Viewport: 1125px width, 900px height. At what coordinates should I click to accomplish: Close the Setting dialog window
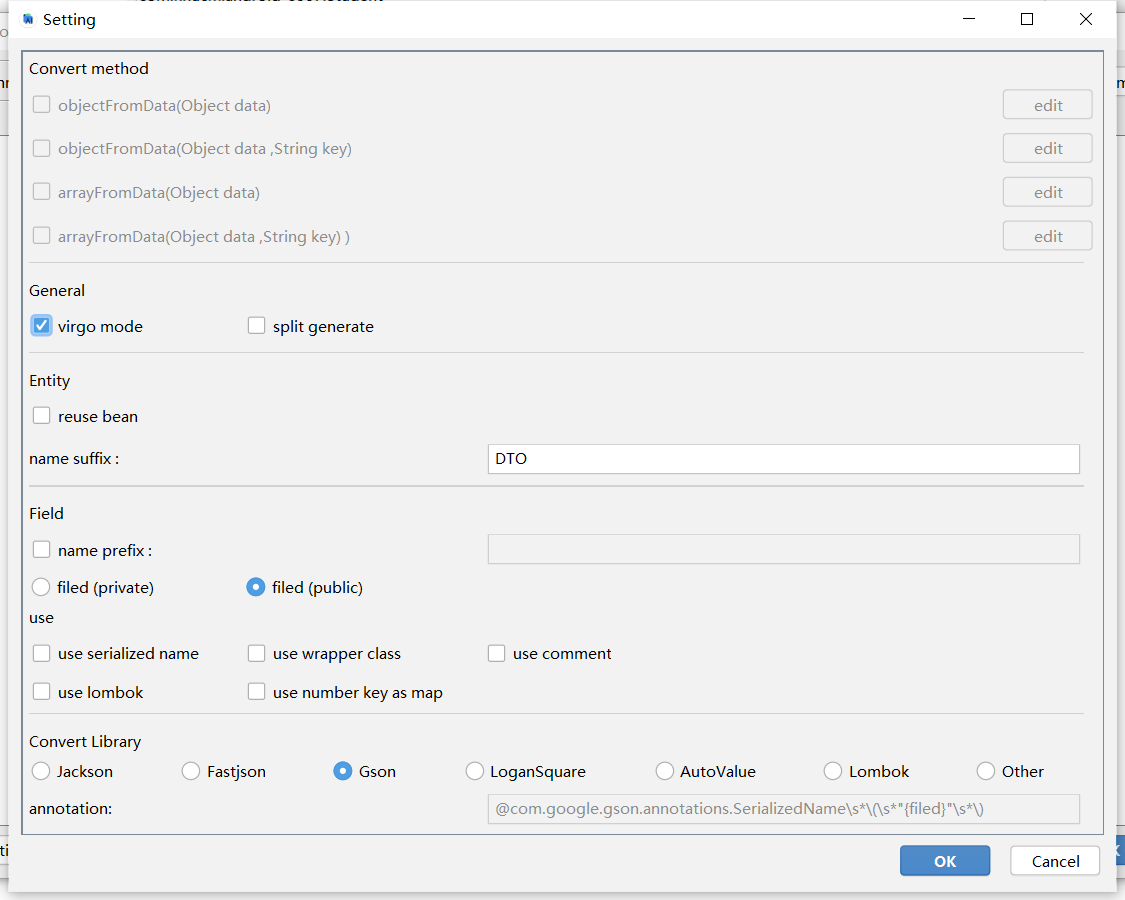pos(1086,19)
